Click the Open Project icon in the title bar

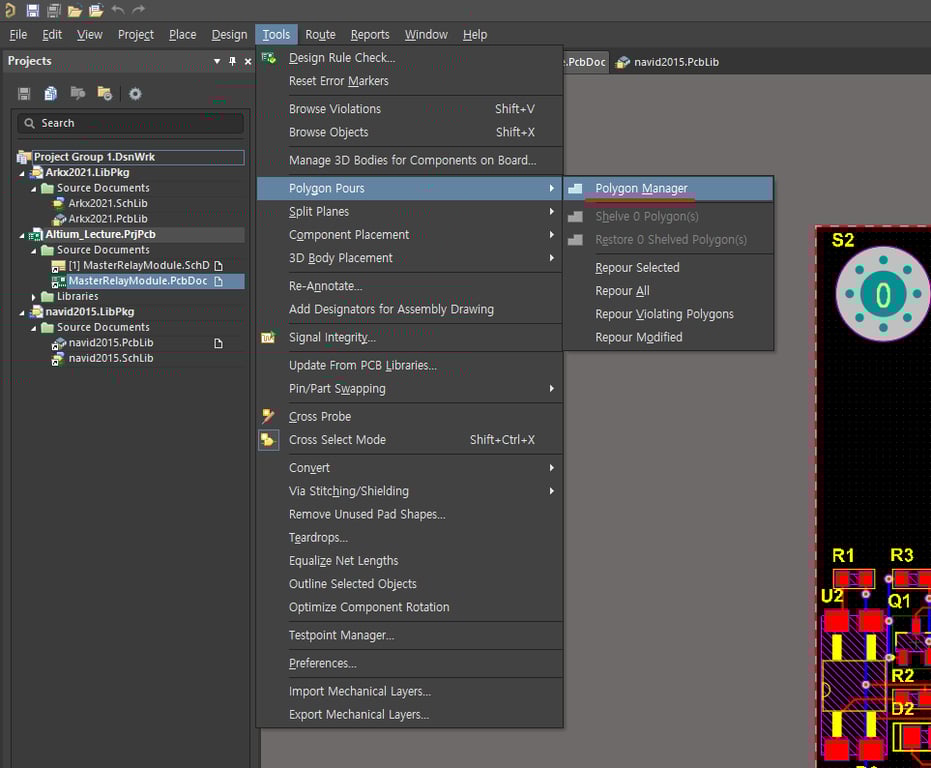pos(96,10)
